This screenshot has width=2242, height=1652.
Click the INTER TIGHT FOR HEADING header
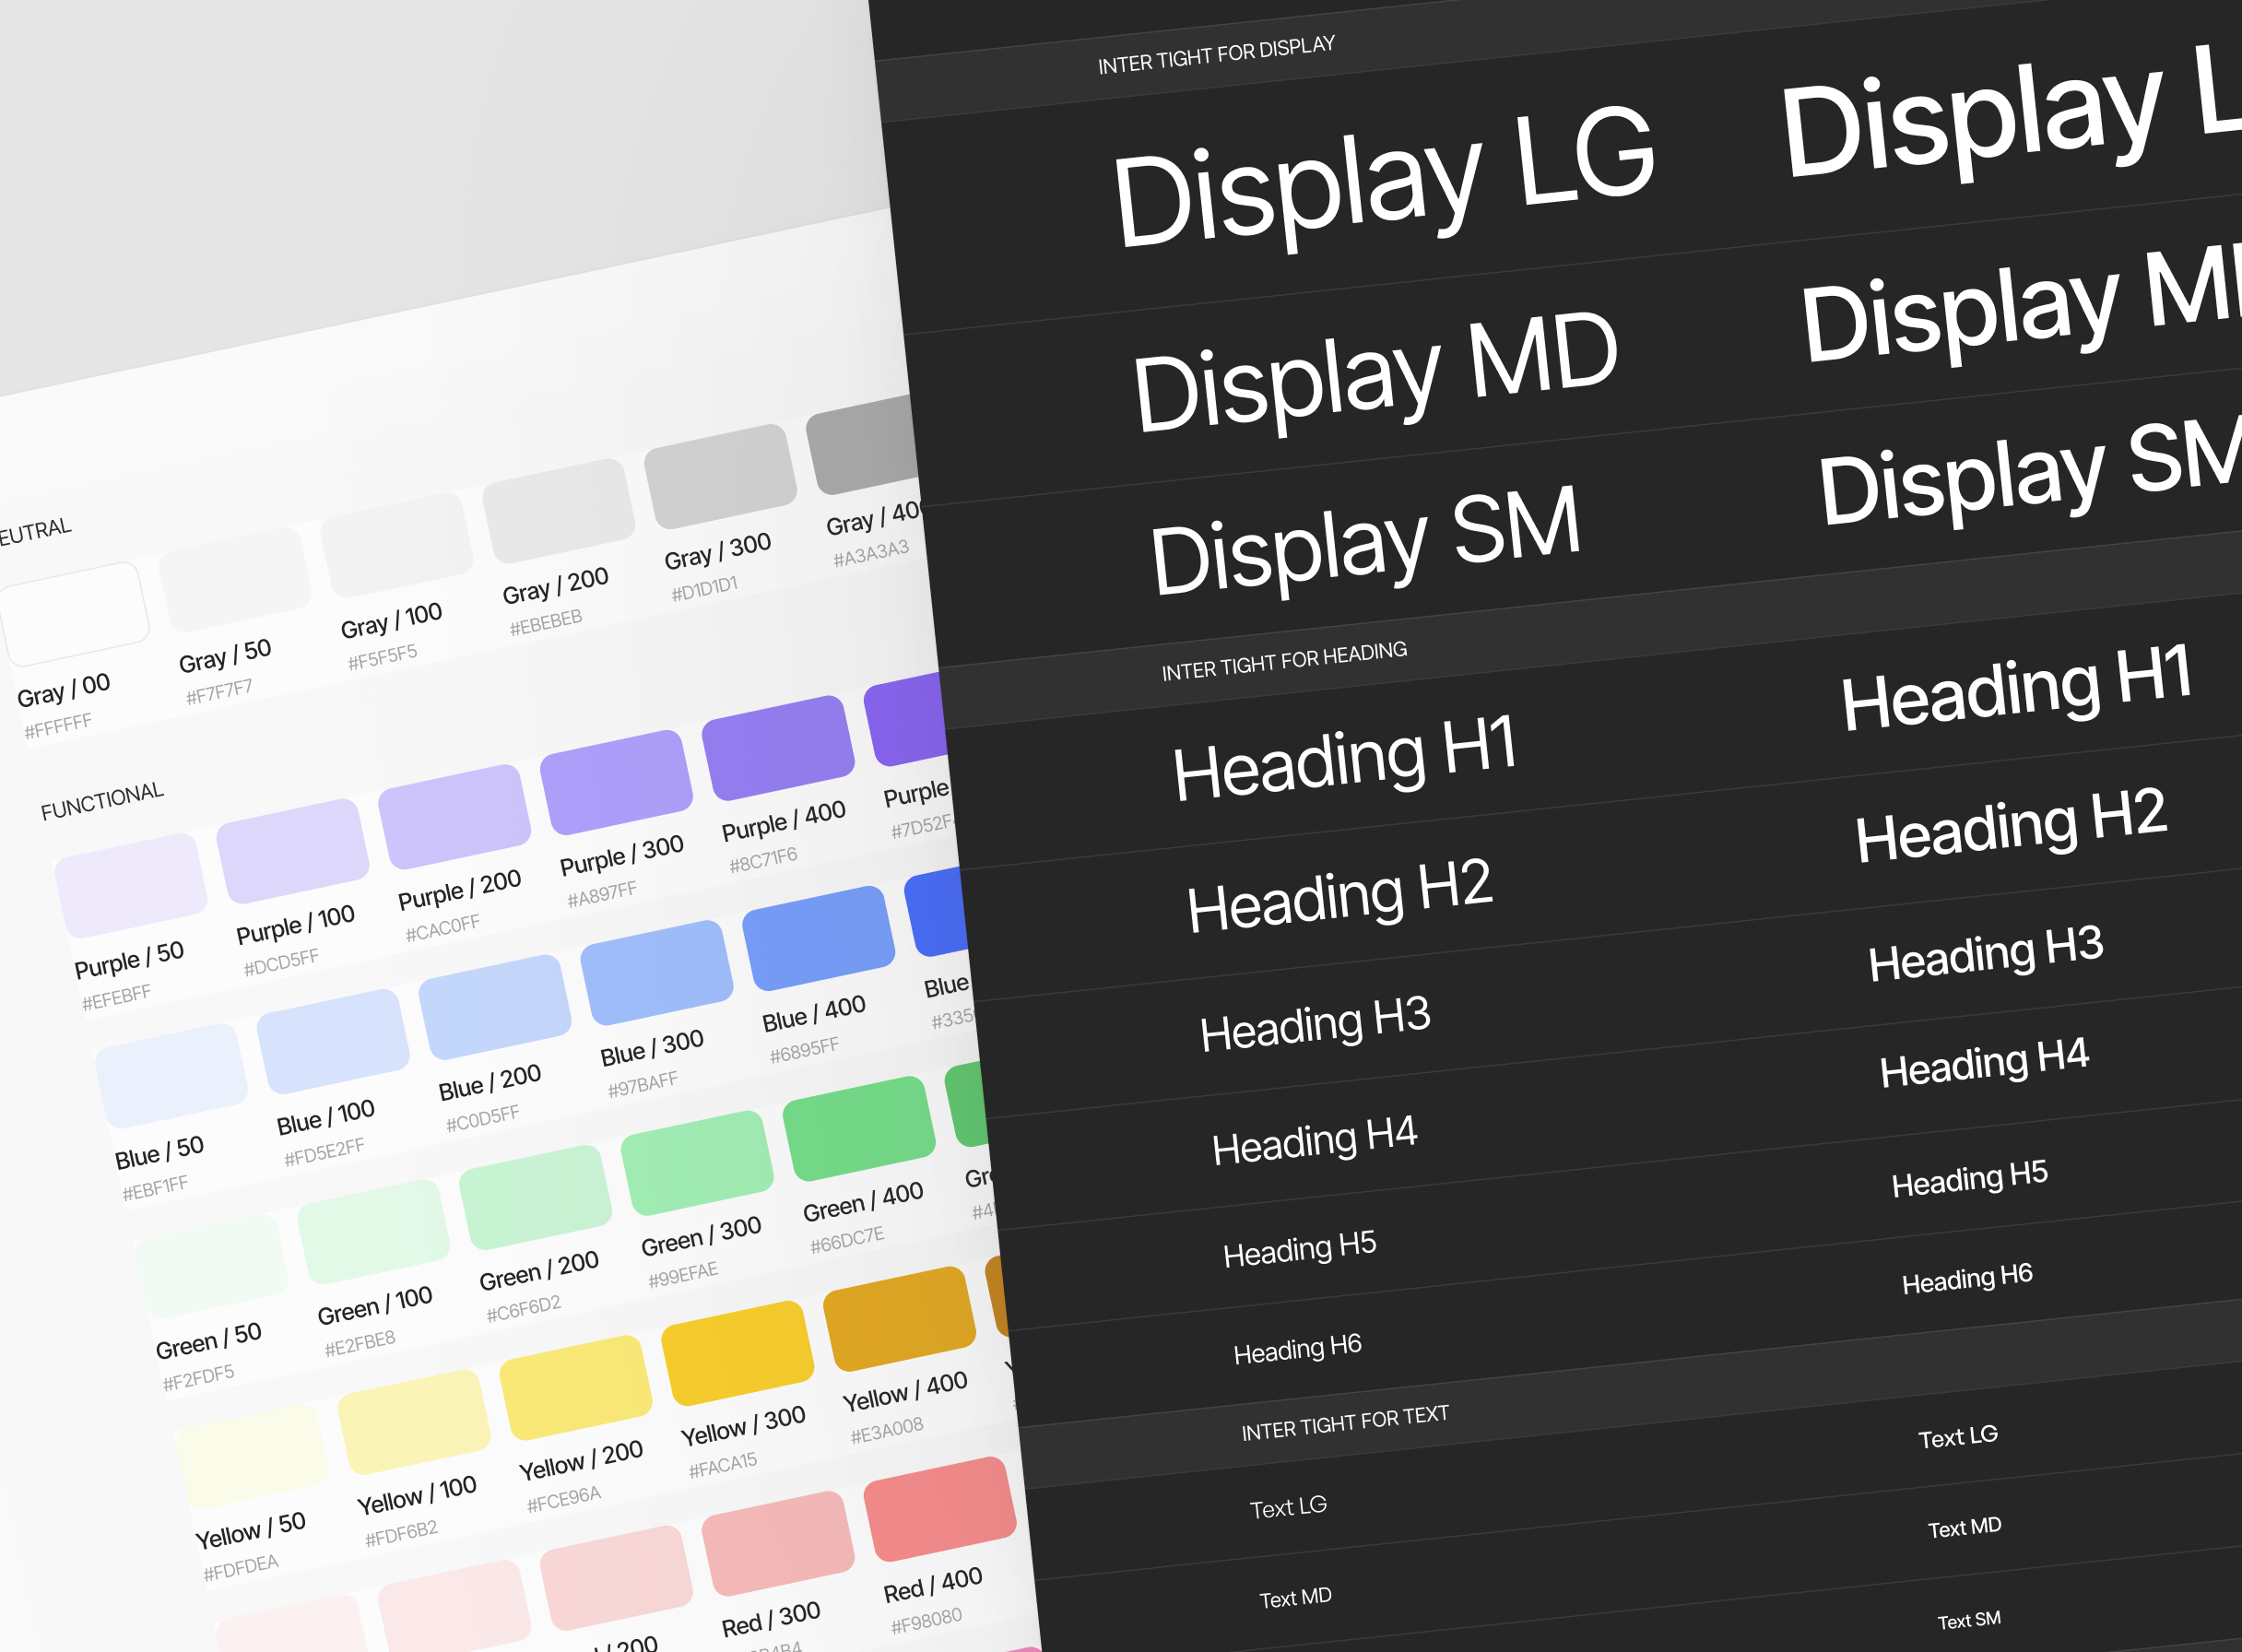1284,661
